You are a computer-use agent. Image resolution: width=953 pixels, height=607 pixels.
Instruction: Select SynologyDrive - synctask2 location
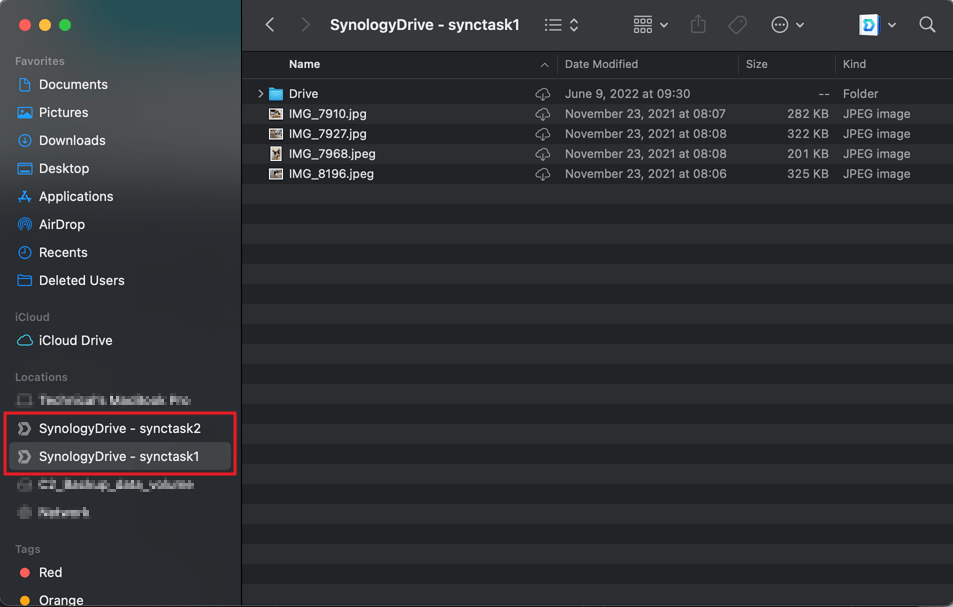[120, 428]
